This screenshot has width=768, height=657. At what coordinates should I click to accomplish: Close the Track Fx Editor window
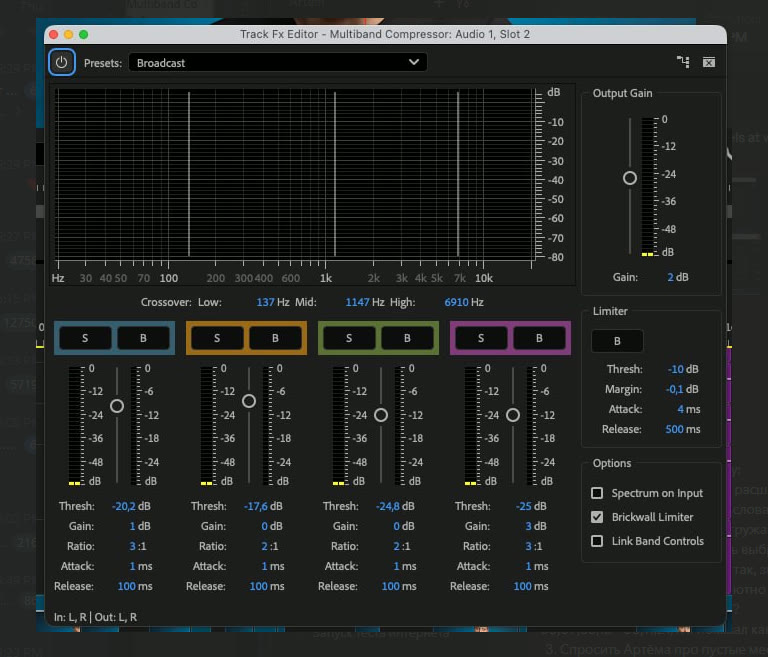54,34
